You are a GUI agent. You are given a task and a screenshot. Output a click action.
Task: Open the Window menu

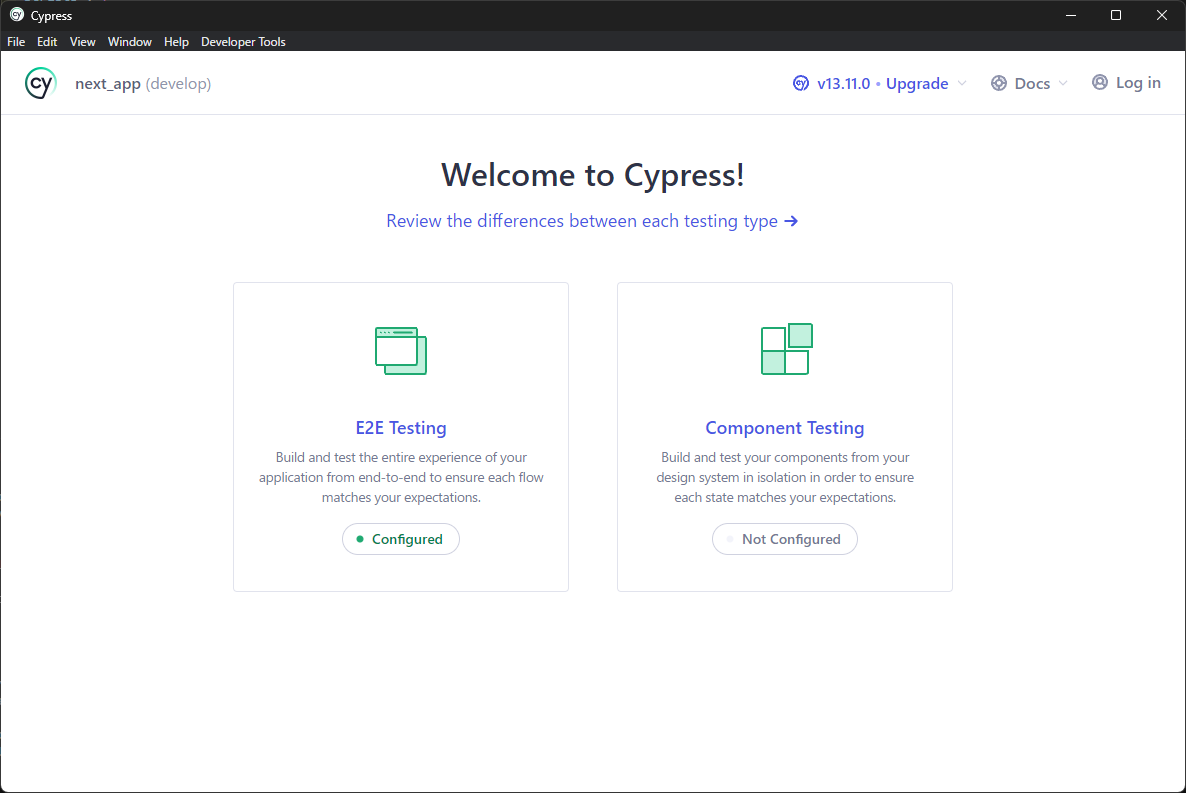pos(129,42)
